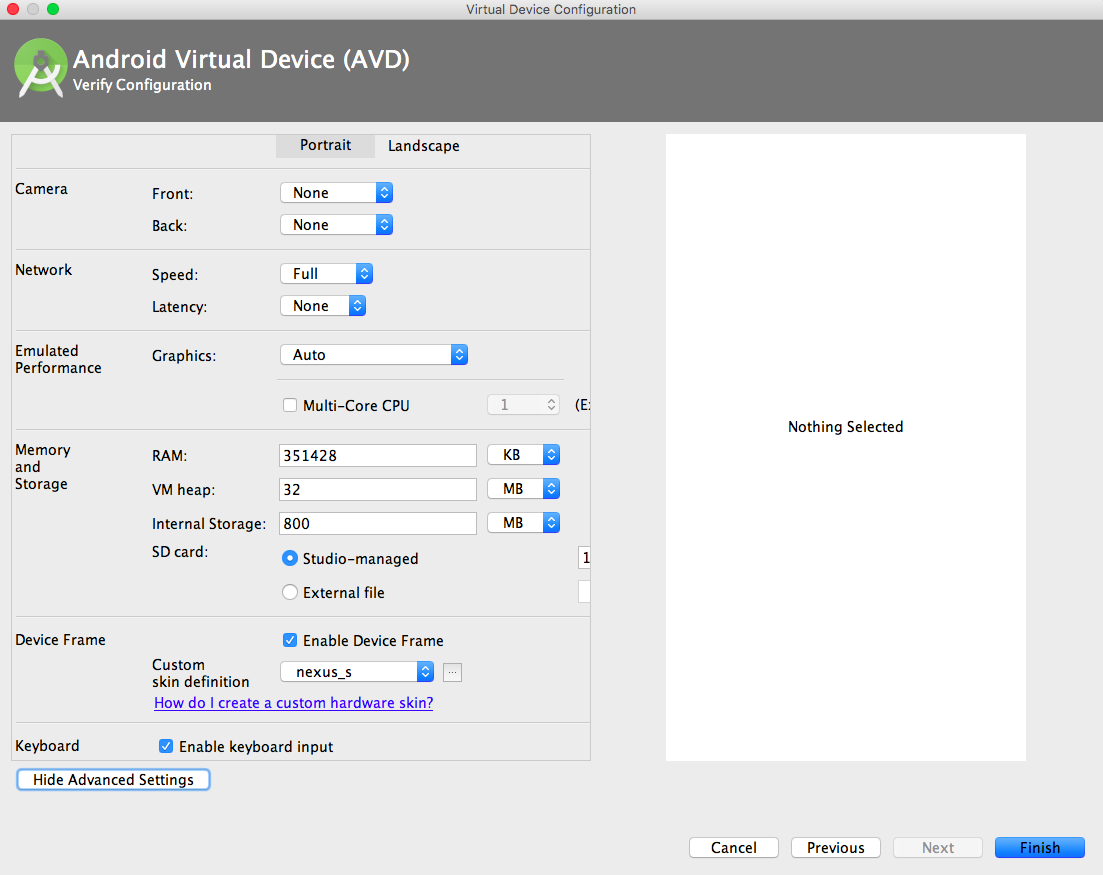1103x875 pixels.
Task: Open the network Speed dropdown
Action: pos(326,273)
